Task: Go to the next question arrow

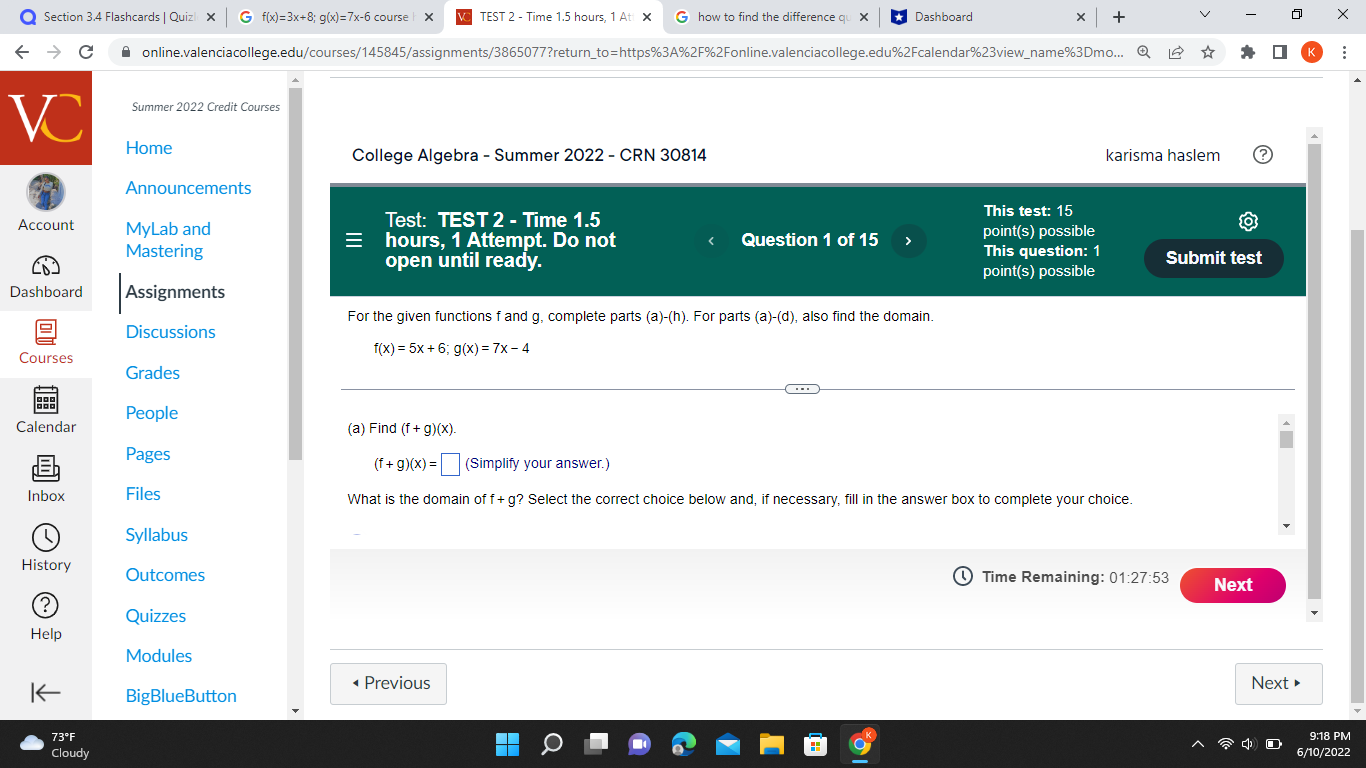Action: pyautogui.click(x=908, y=241)
